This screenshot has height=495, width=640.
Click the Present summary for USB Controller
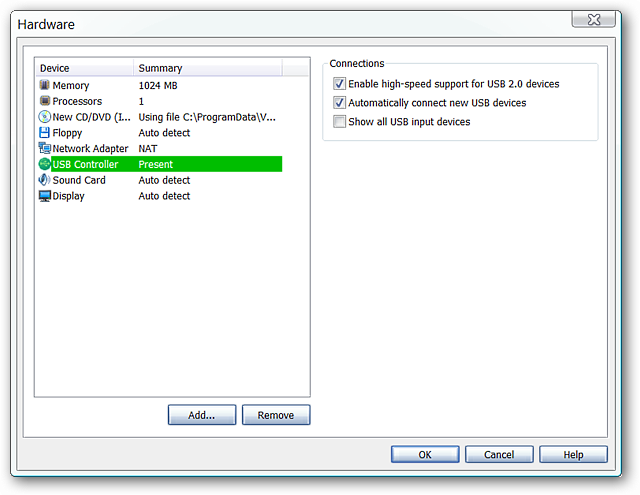156,164
